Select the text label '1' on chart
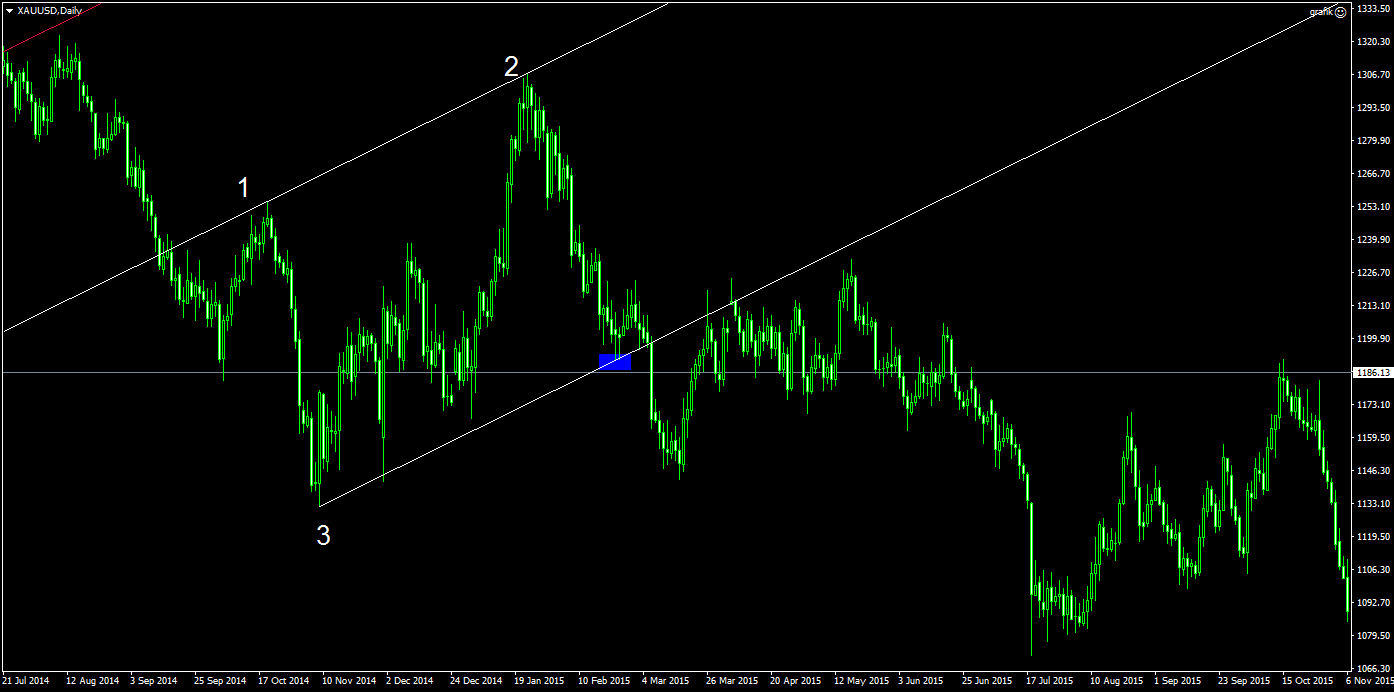The width and height of the screenshot is (1394, 692). [x=243, y=187]
